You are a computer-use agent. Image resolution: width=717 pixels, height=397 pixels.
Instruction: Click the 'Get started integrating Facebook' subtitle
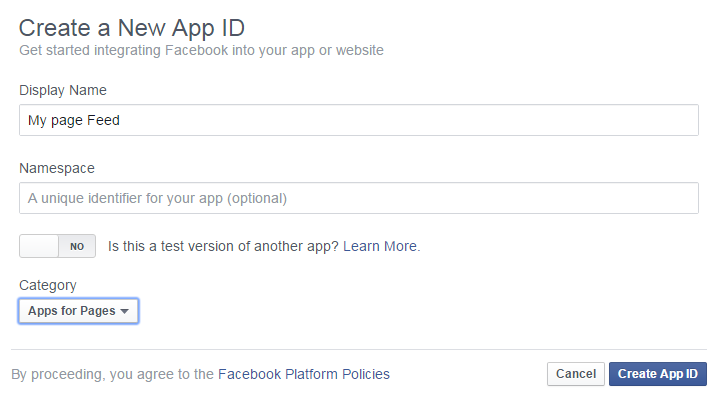pos(201,50)
